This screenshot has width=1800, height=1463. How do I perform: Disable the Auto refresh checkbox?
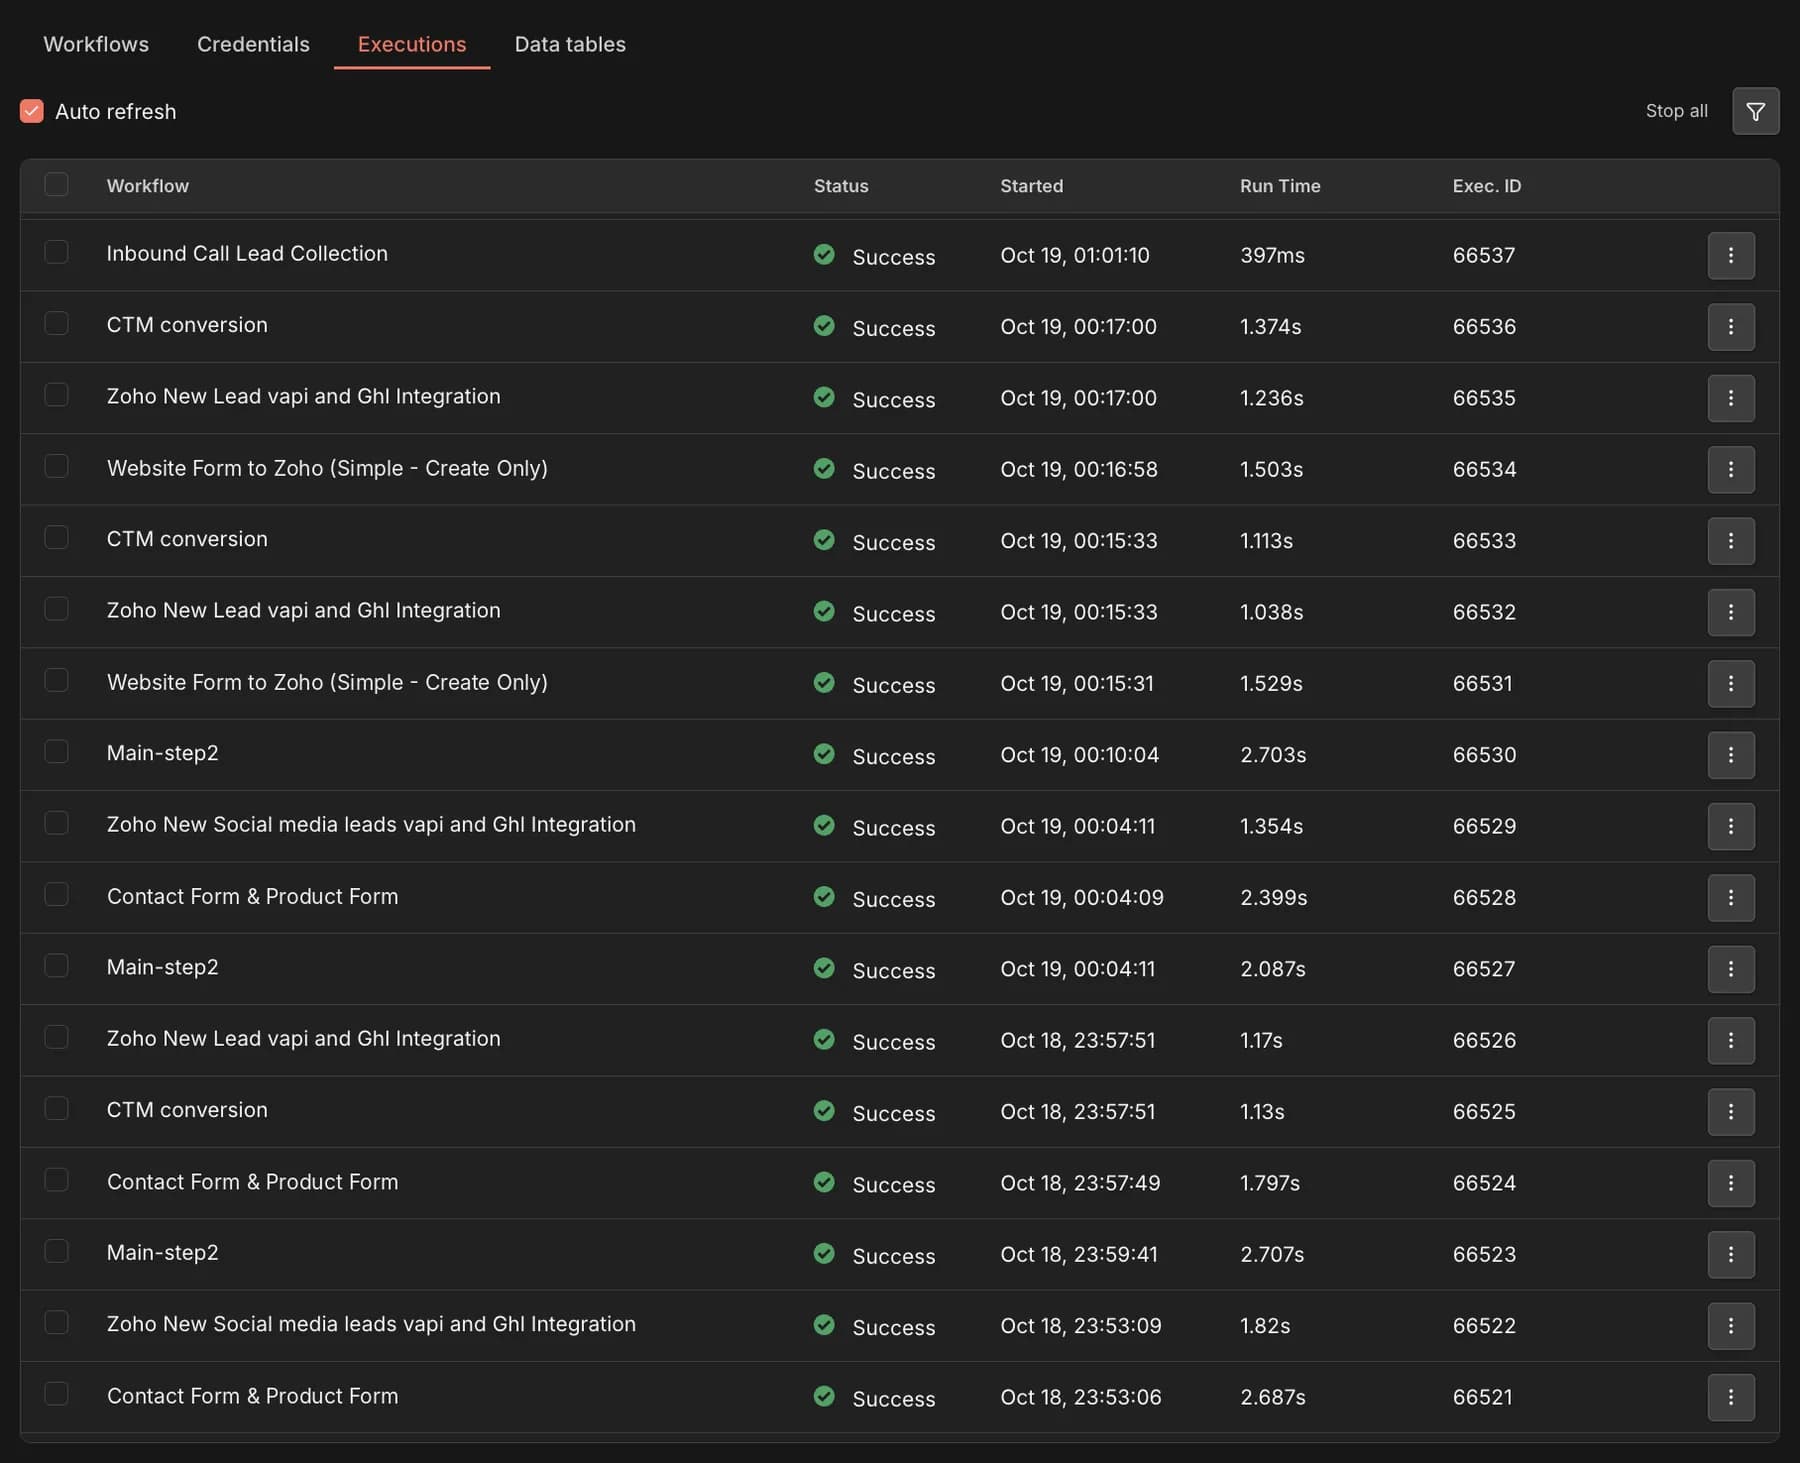tap(32, 111)
